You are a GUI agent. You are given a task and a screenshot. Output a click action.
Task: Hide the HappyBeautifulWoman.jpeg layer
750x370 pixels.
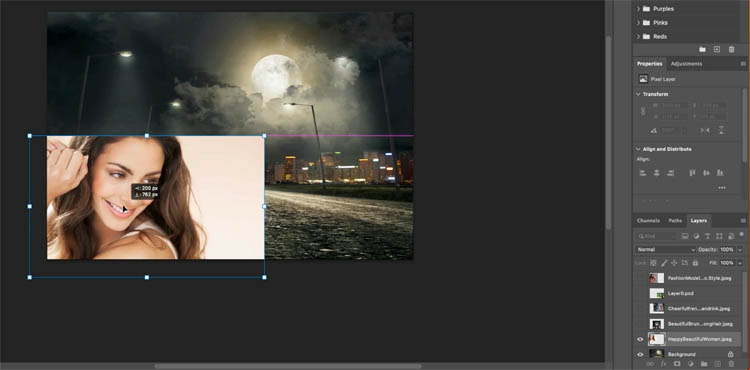click(x=640, y=339)
